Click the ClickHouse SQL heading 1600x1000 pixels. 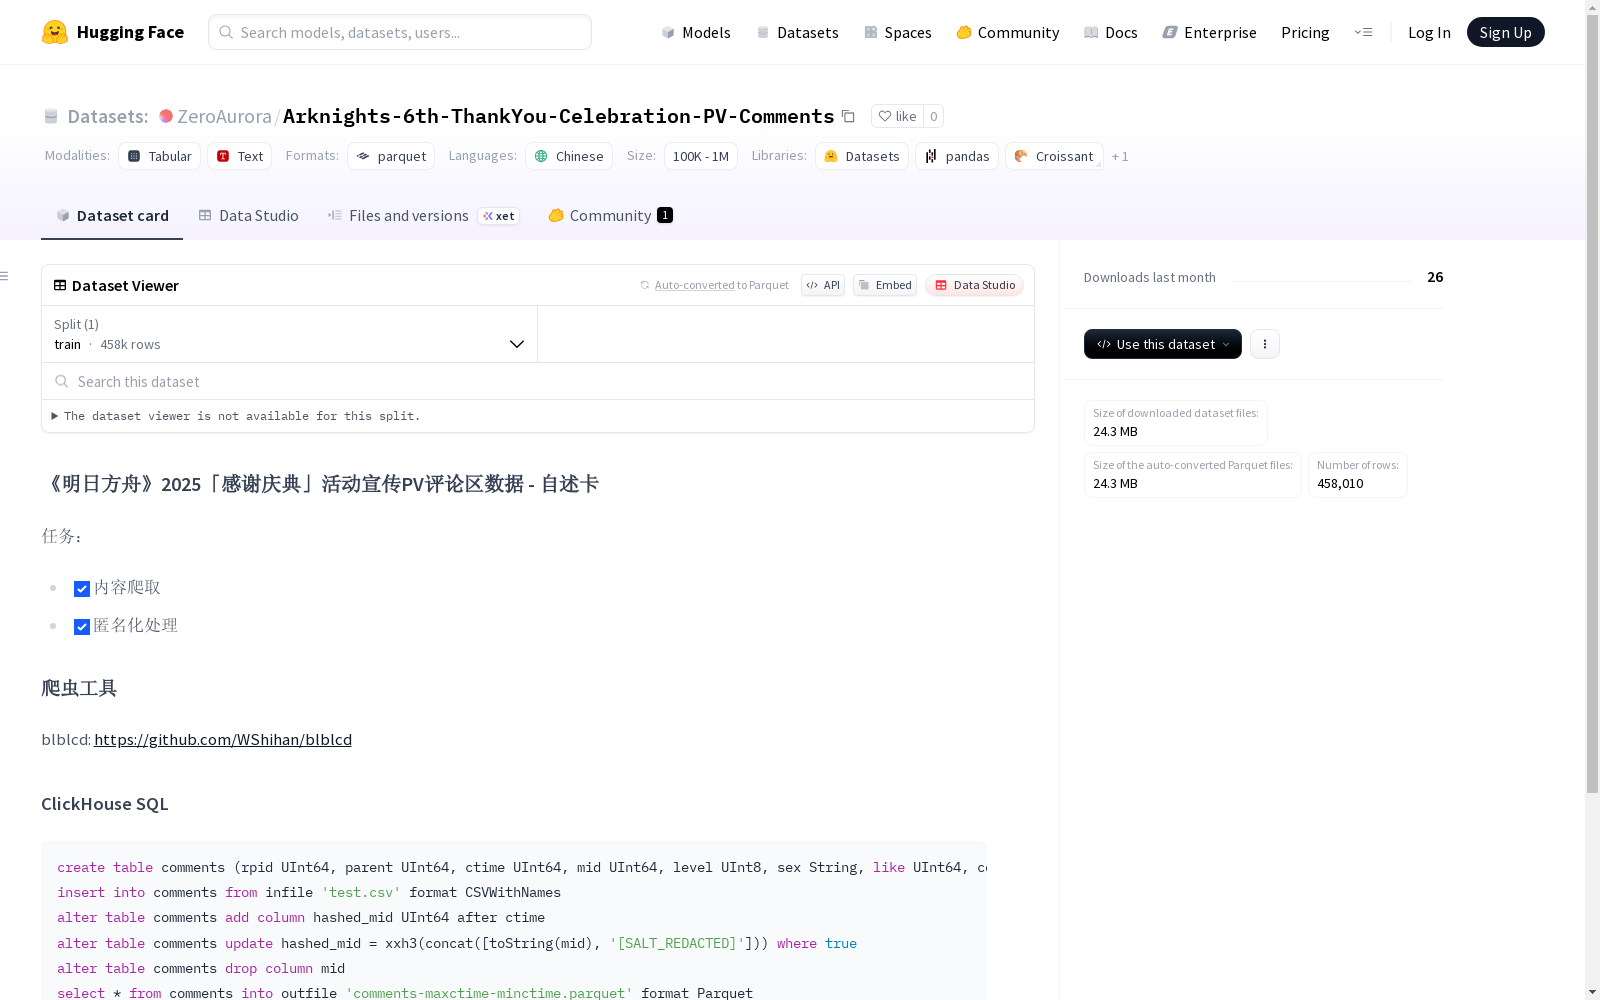pos(105,804)
